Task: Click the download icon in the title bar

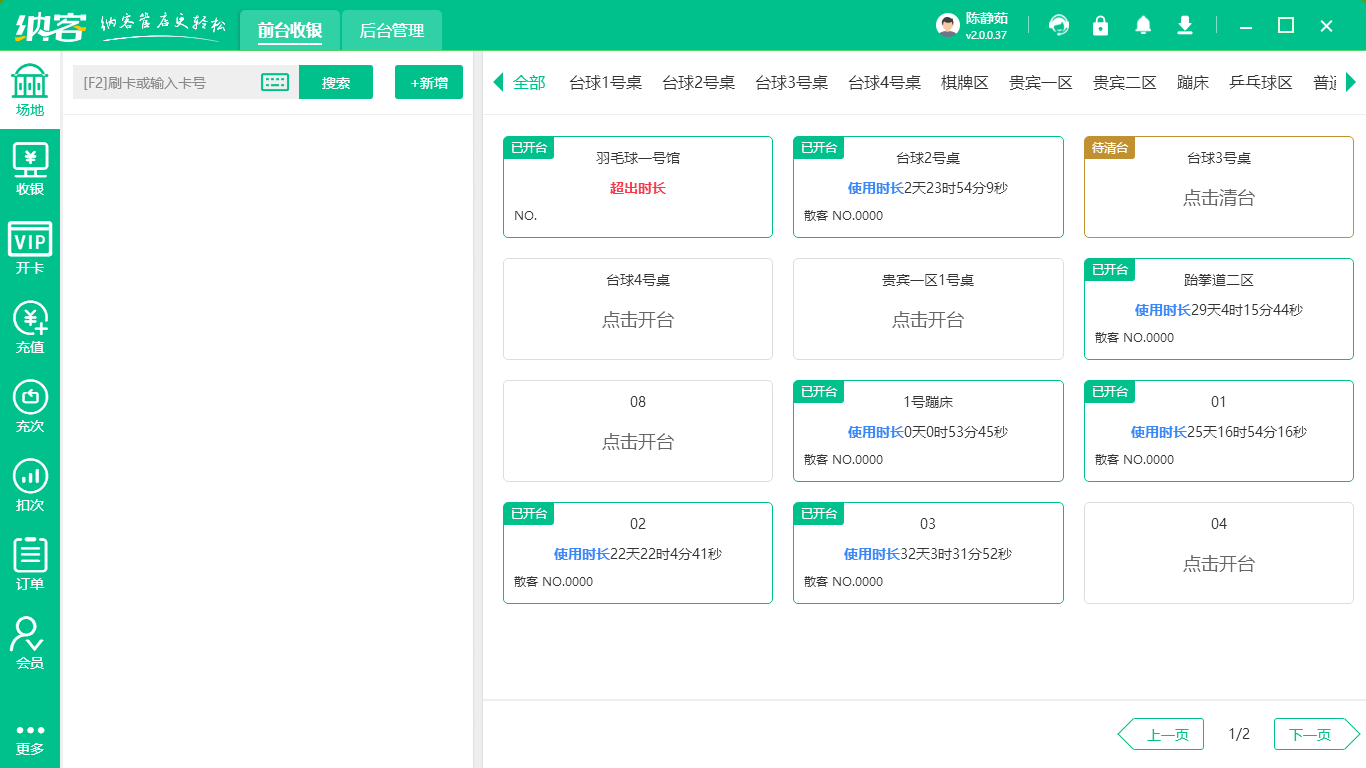Action: [1185, 25]
